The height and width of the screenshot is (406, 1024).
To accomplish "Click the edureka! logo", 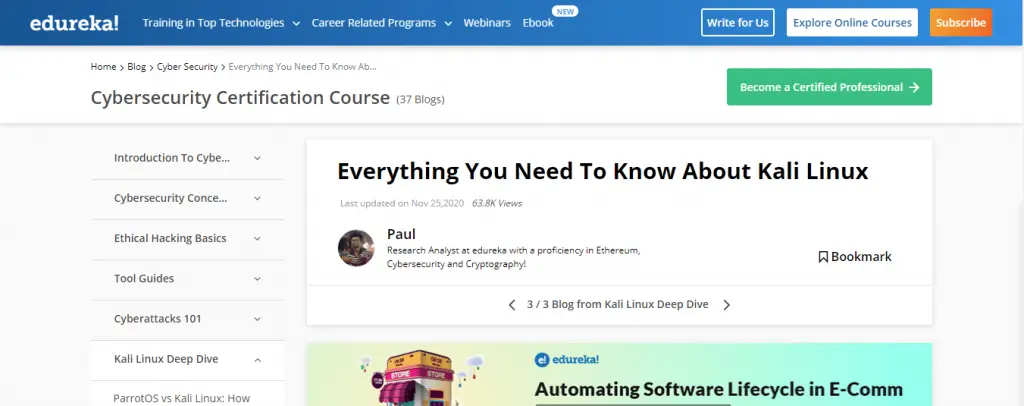I will point(74,22).
